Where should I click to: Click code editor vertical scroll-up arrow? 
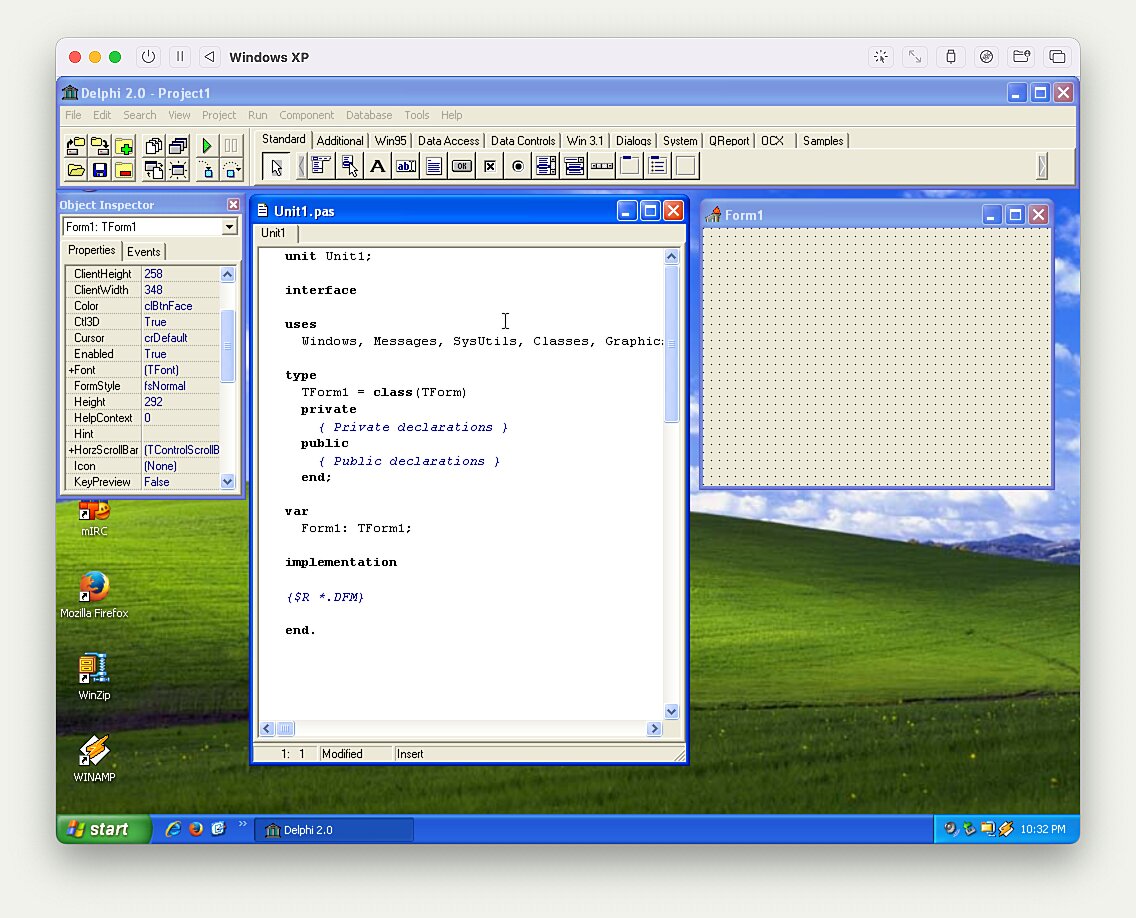(x=672, y=256)
